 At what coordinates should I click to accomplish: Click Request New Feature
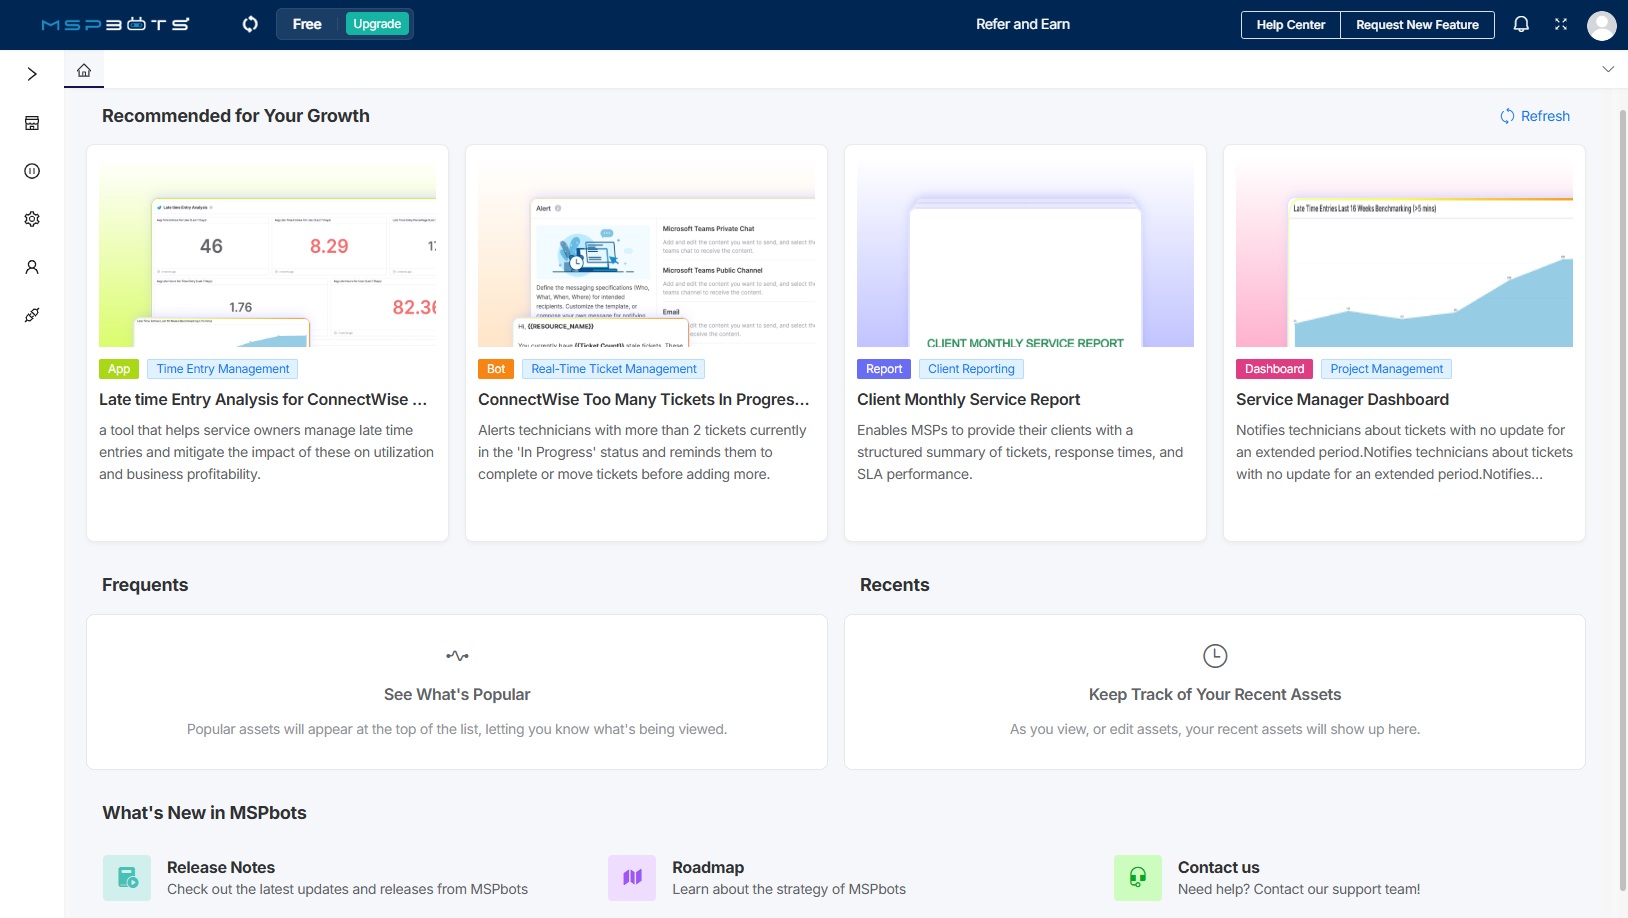coord(1417,25)
